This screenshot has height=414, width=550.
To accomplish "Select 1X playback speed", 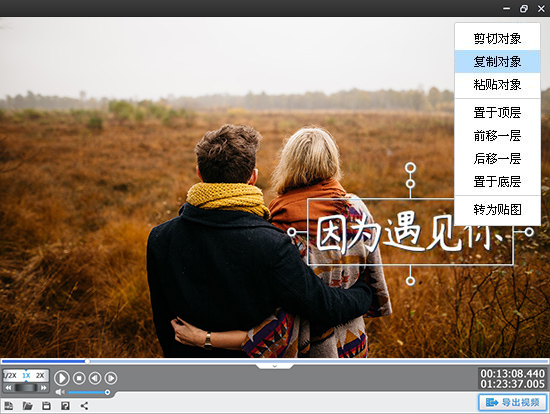I will pyautogui.click(x=26, y=375).
